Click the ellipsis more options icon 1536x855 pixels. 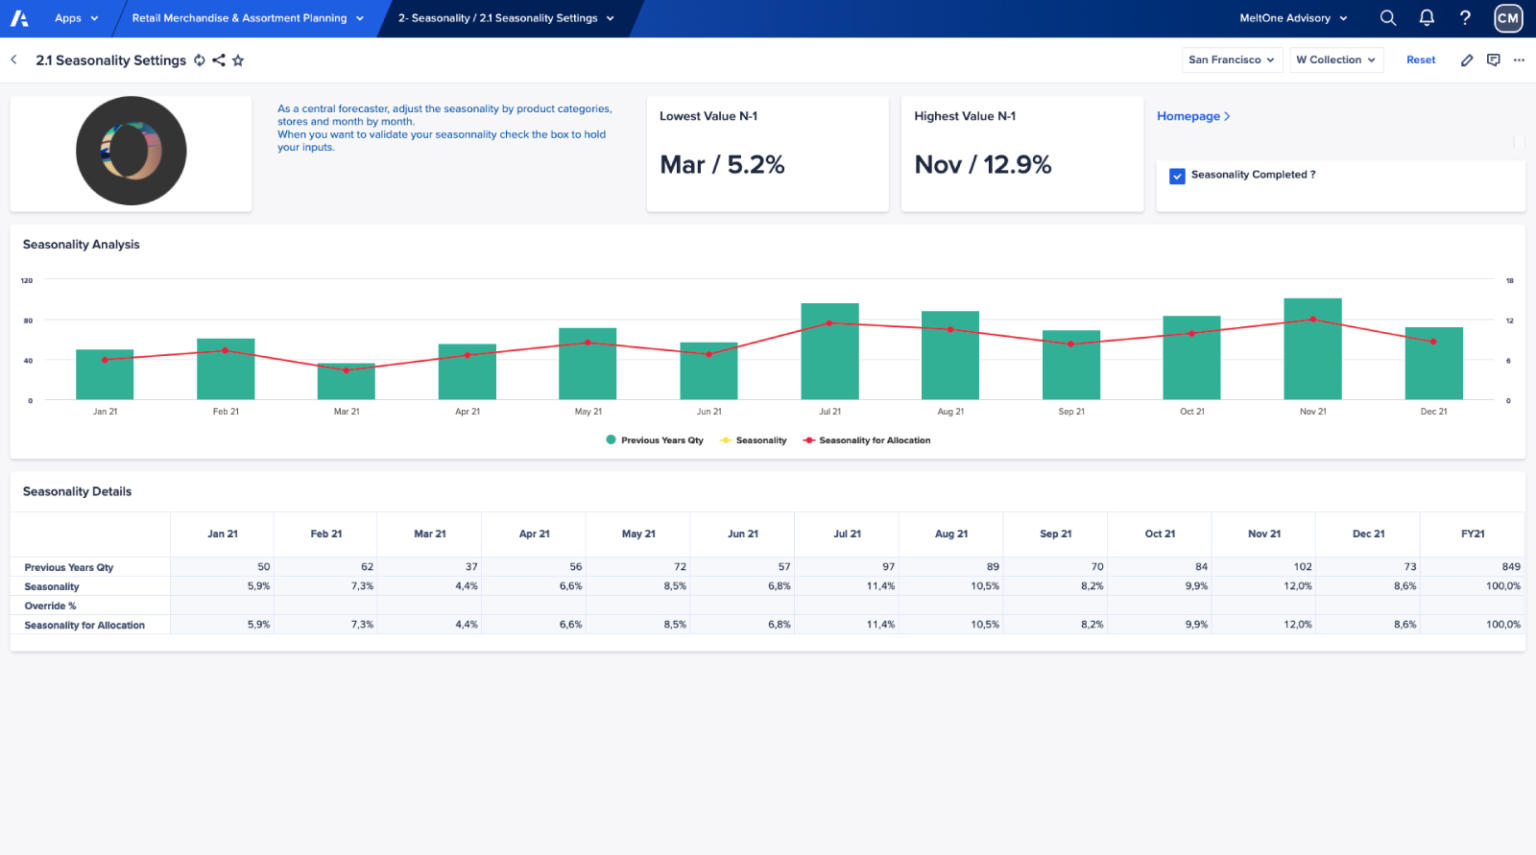point(1518,60)
